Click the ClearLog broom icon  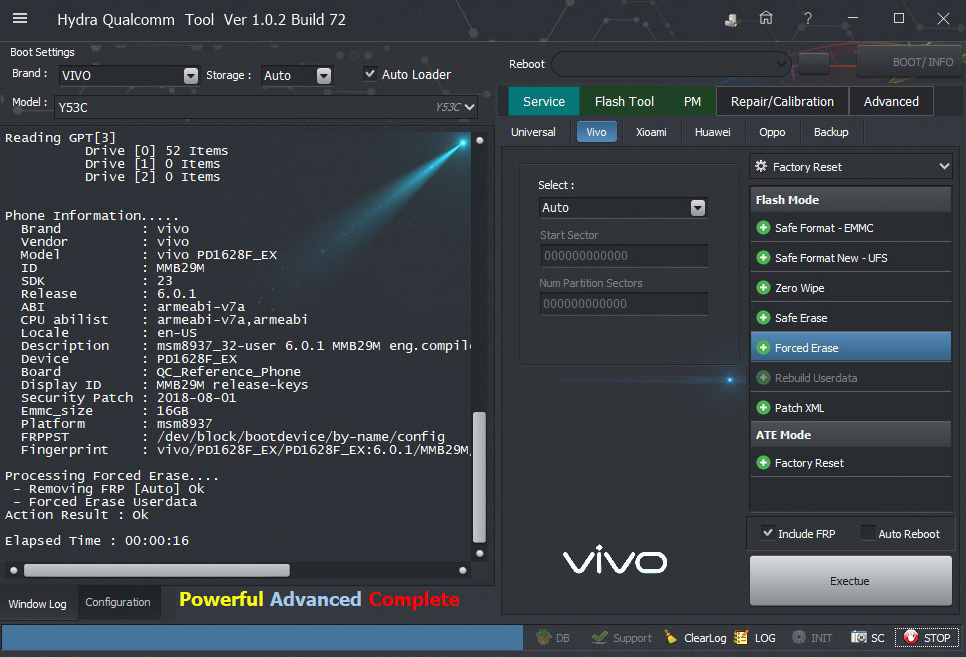point(671,637)
